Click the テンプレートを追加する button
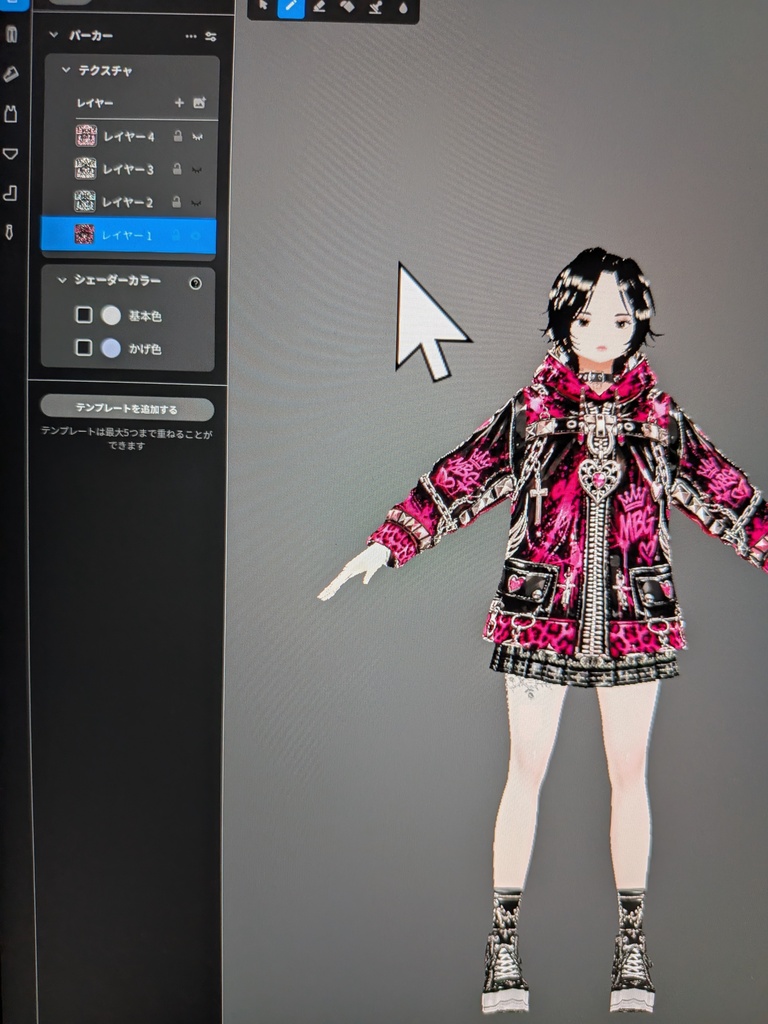768x1024 pixels. [127, 409]
